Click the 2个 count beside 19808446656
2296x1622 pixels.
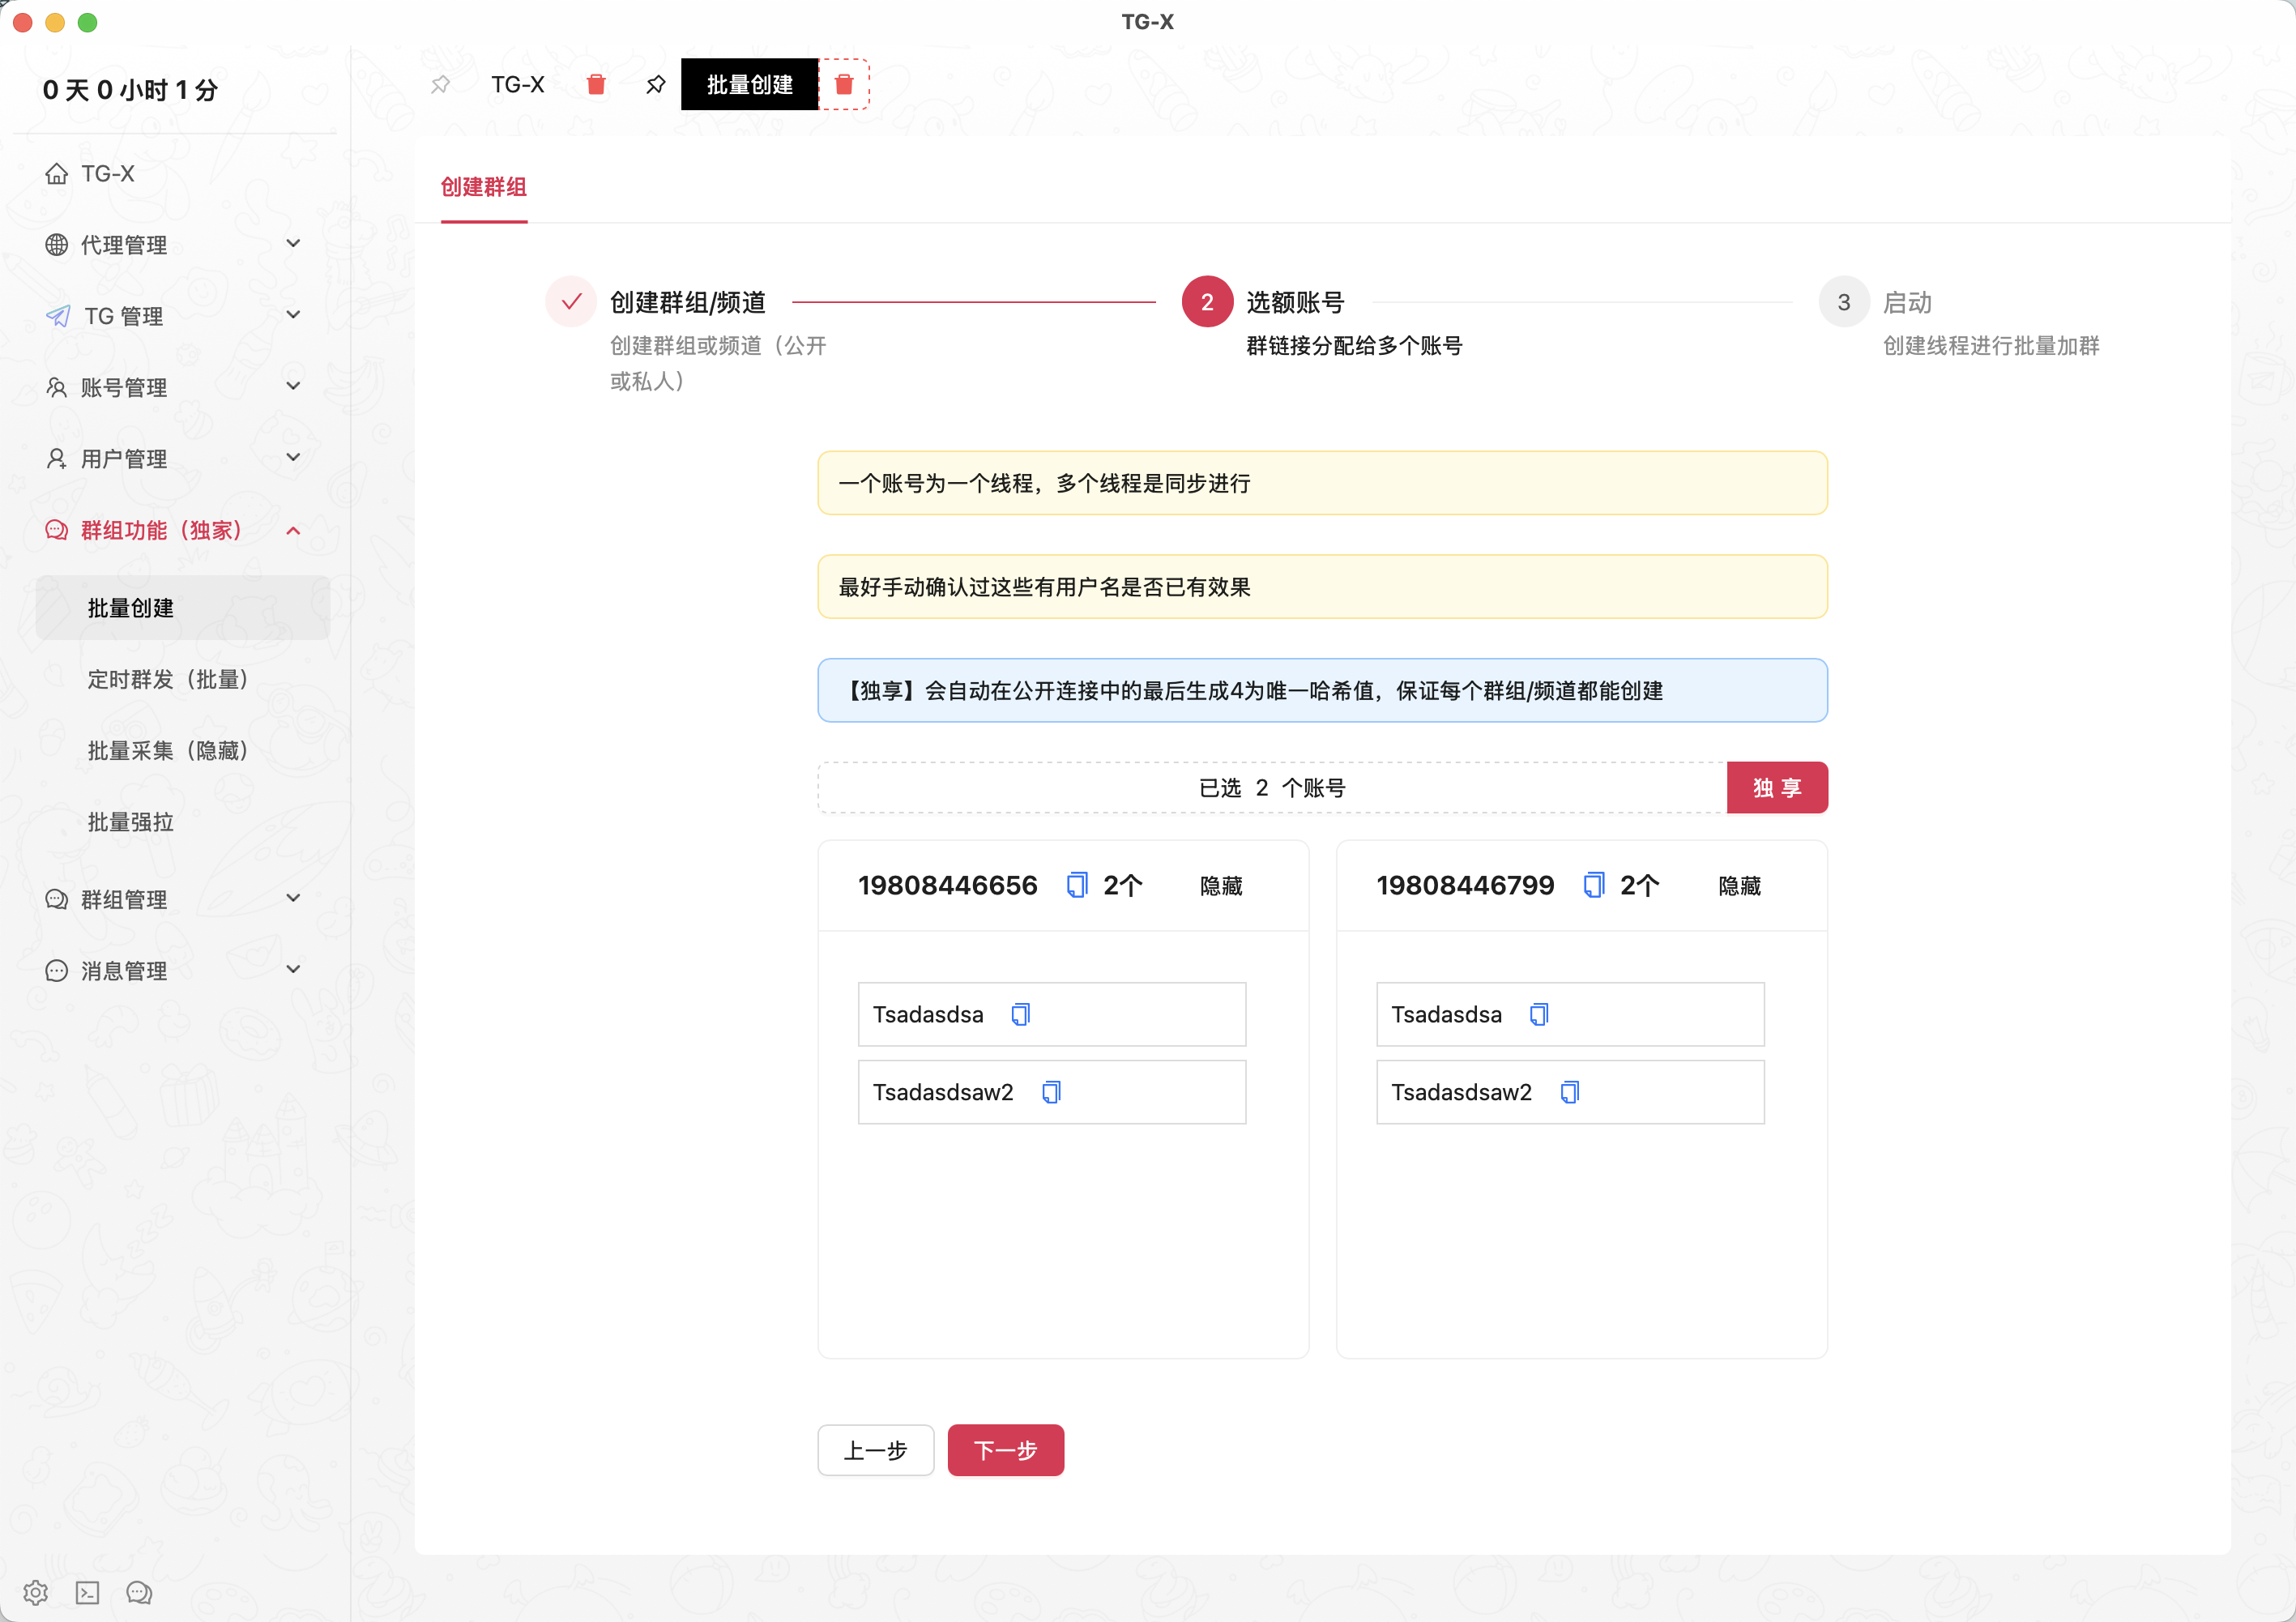1123,885
